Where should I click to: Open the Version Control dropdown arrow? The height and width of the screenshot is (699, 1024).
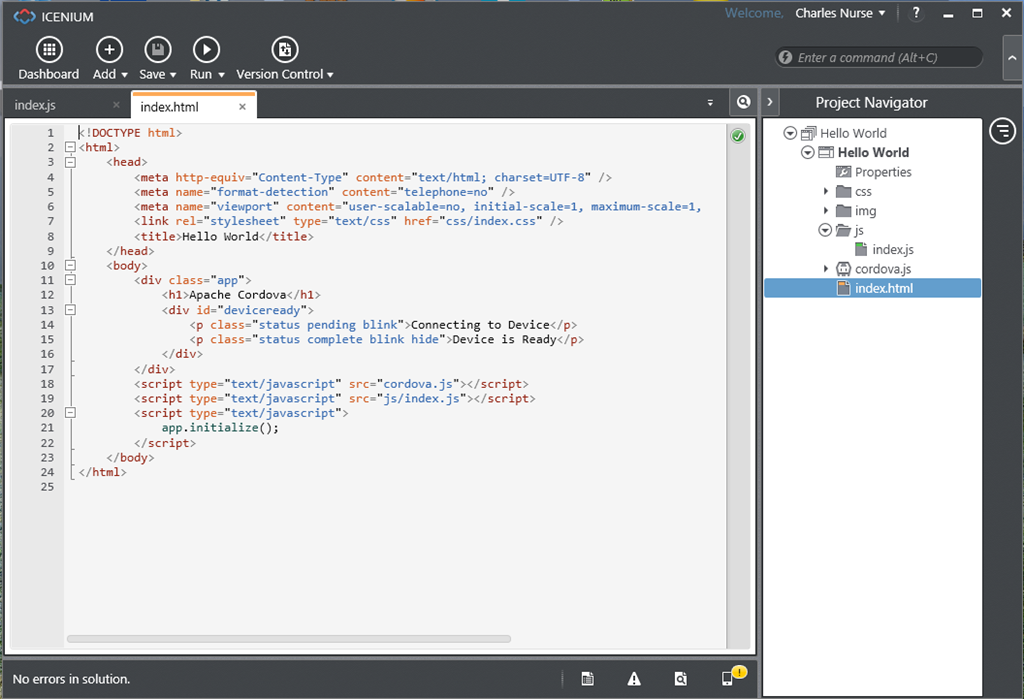pyautogui.click(x=330, y=75)
